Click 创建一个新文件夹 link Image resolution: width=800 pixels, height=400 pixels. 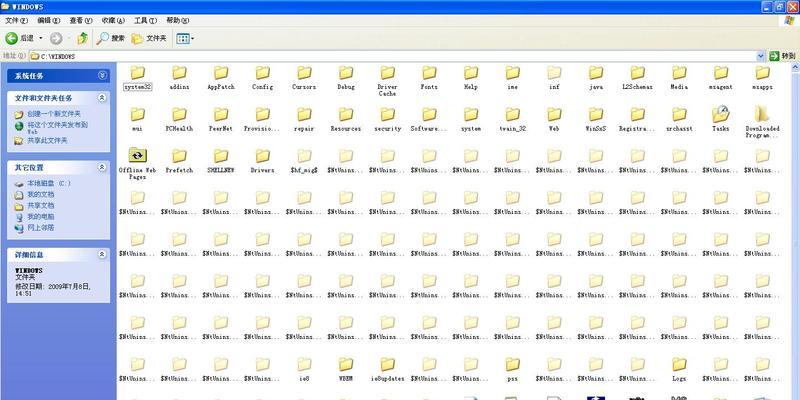pyautogui.click(x=54, y=114)
